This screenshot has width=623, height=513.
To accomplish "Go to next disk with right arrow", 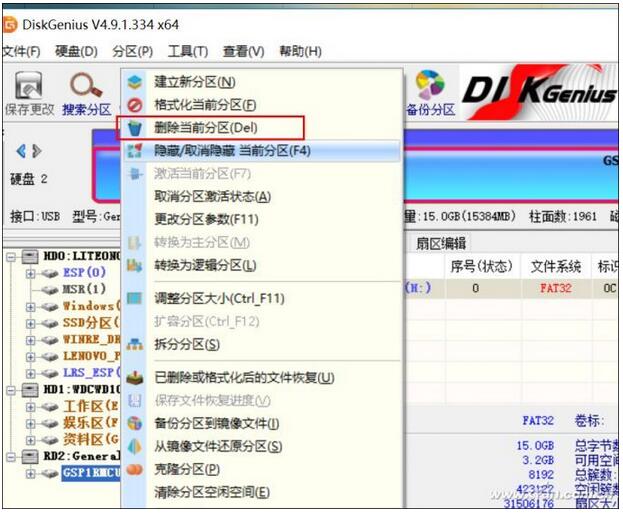I will [37, 151].
